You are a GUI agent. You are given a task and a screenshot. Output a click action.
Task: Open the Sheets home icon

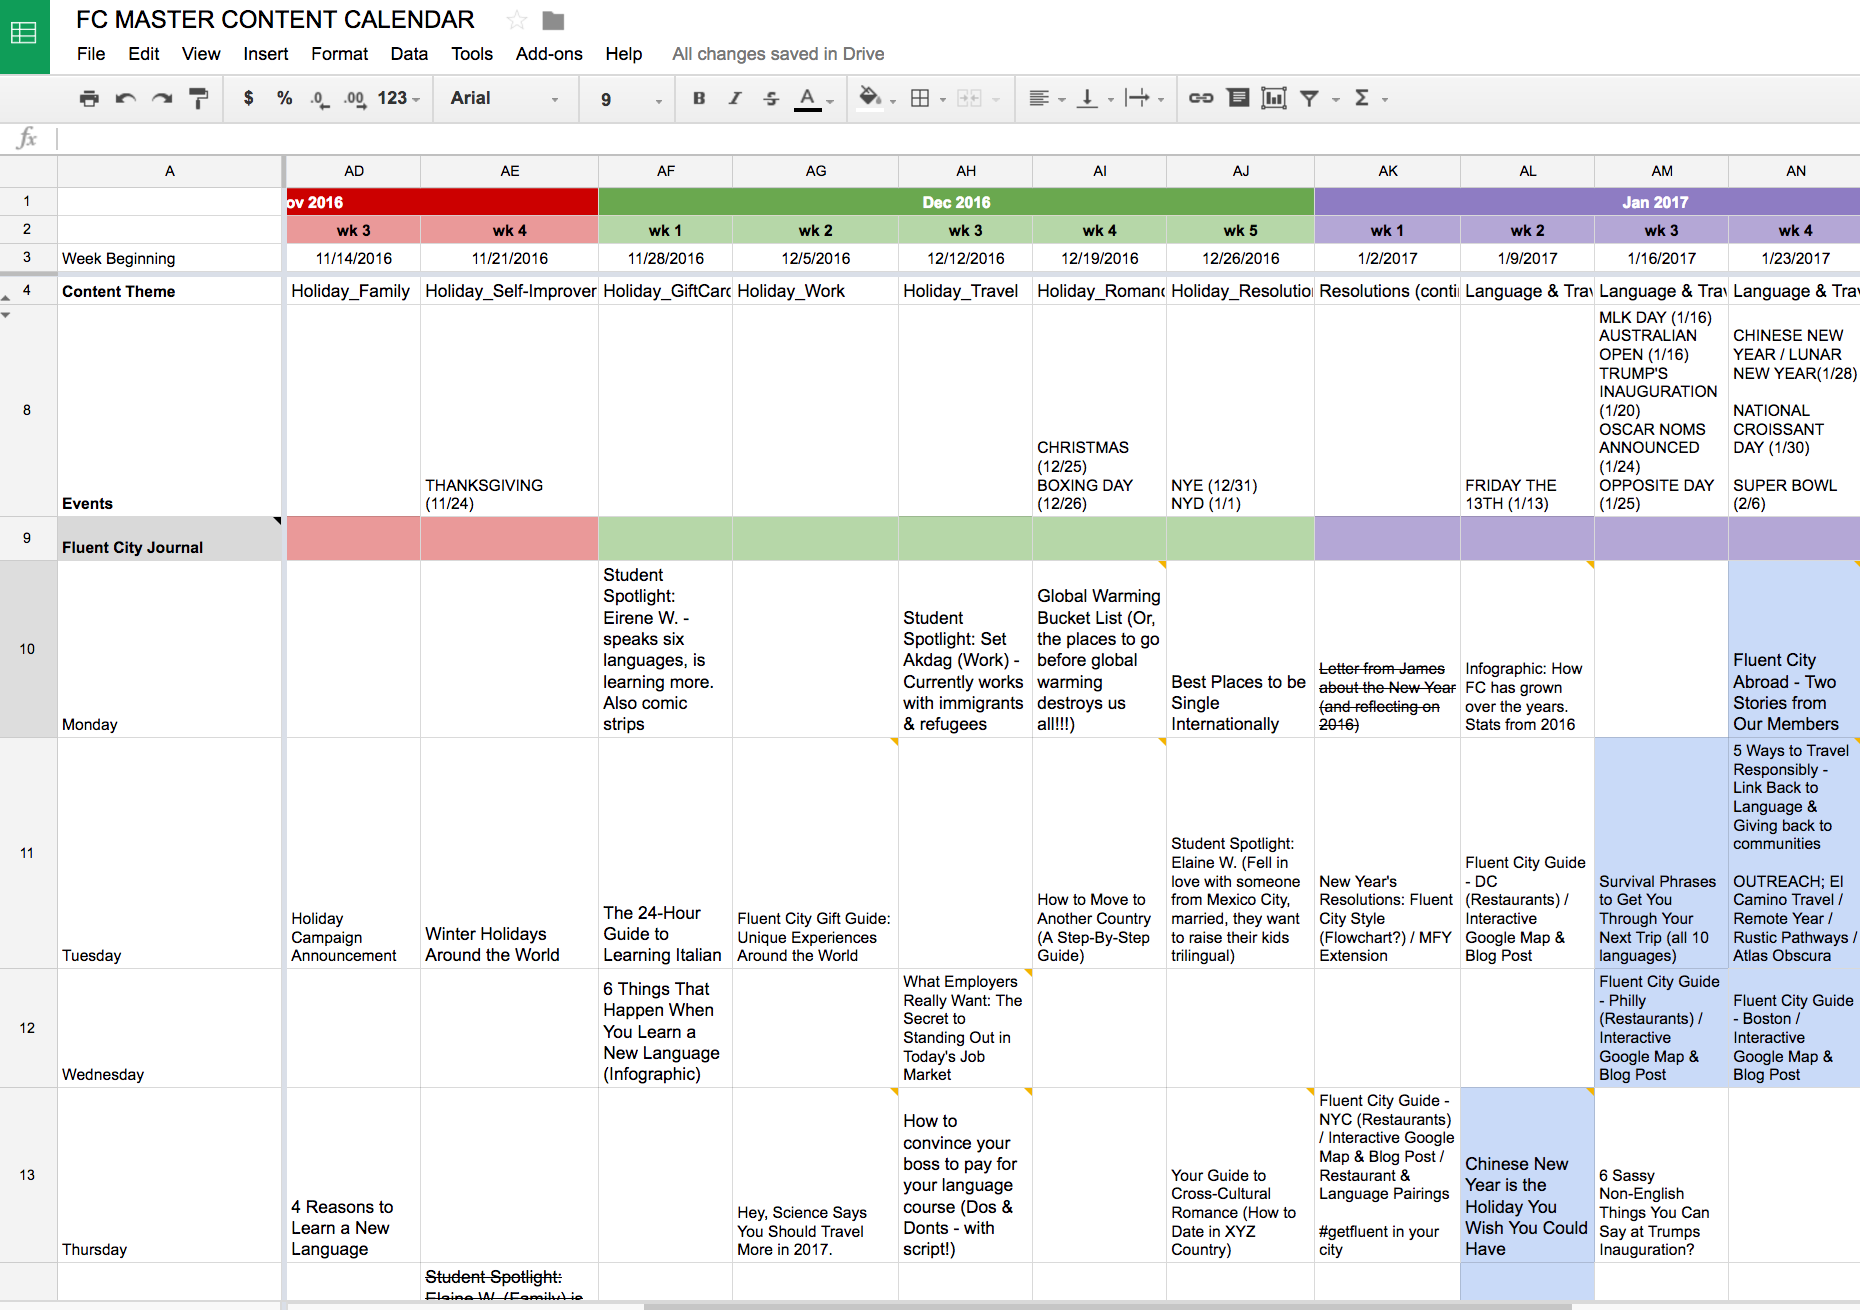pos(24,36)
